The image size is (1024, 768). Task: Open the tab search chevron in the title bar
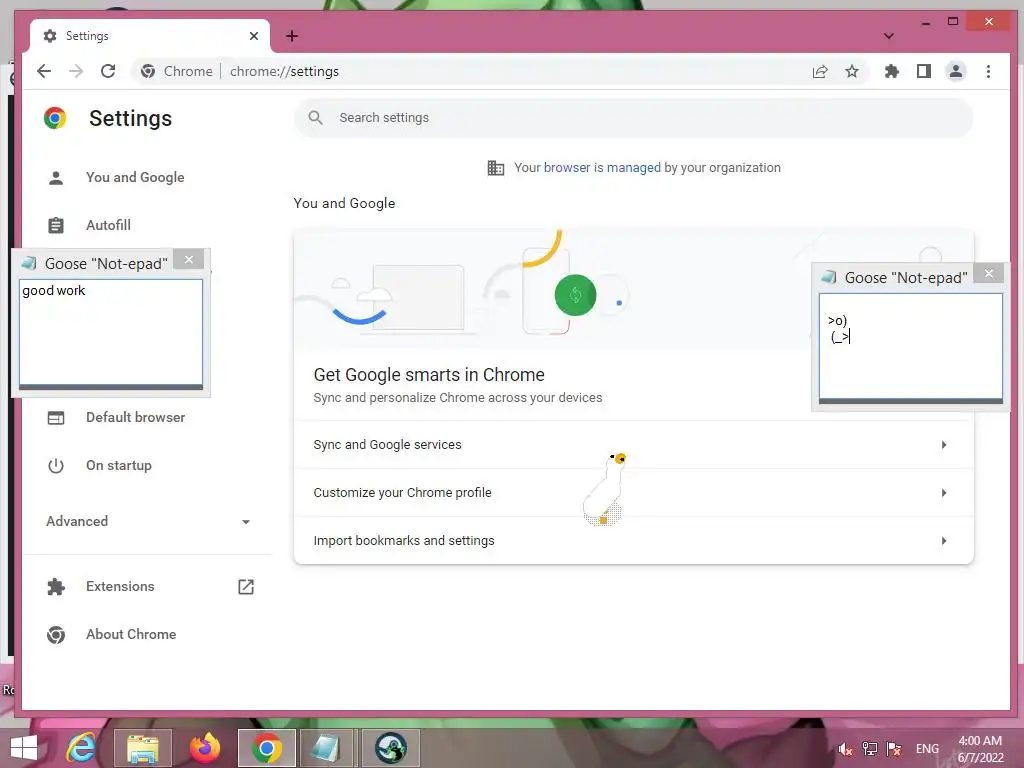(x=888, y=36)
